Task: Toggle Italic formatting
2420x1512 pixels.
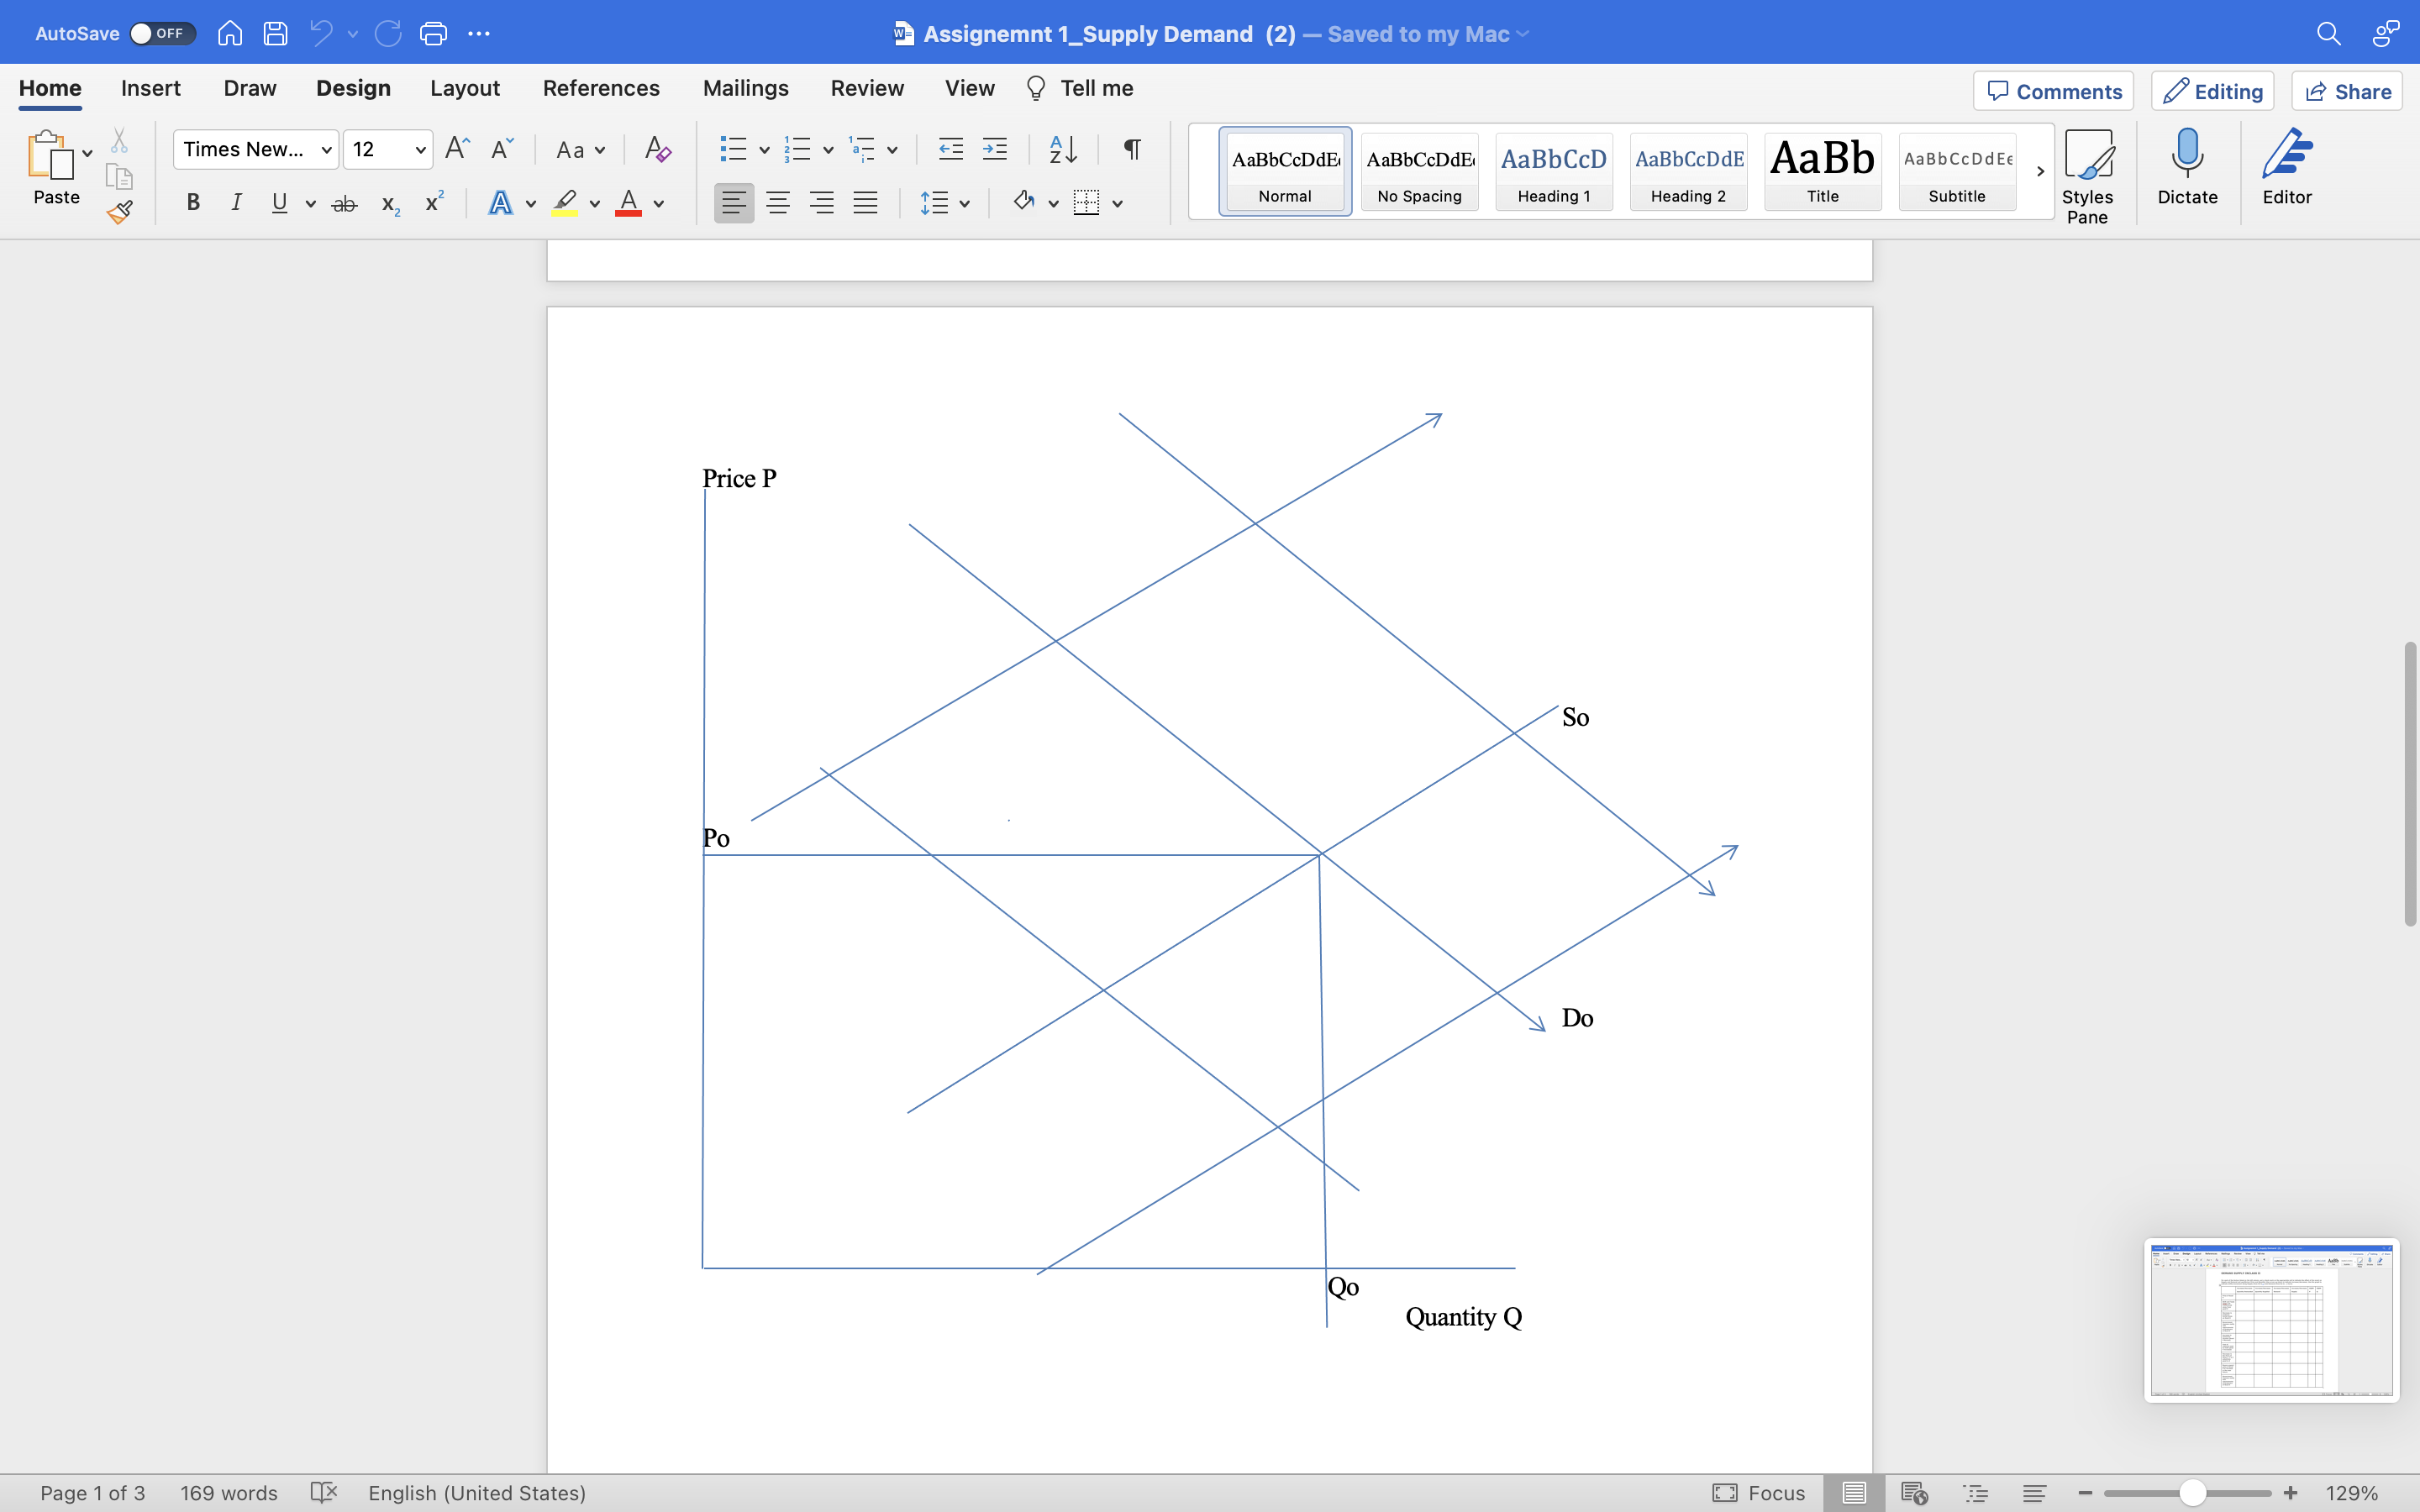Action: [x=236, y=203]
